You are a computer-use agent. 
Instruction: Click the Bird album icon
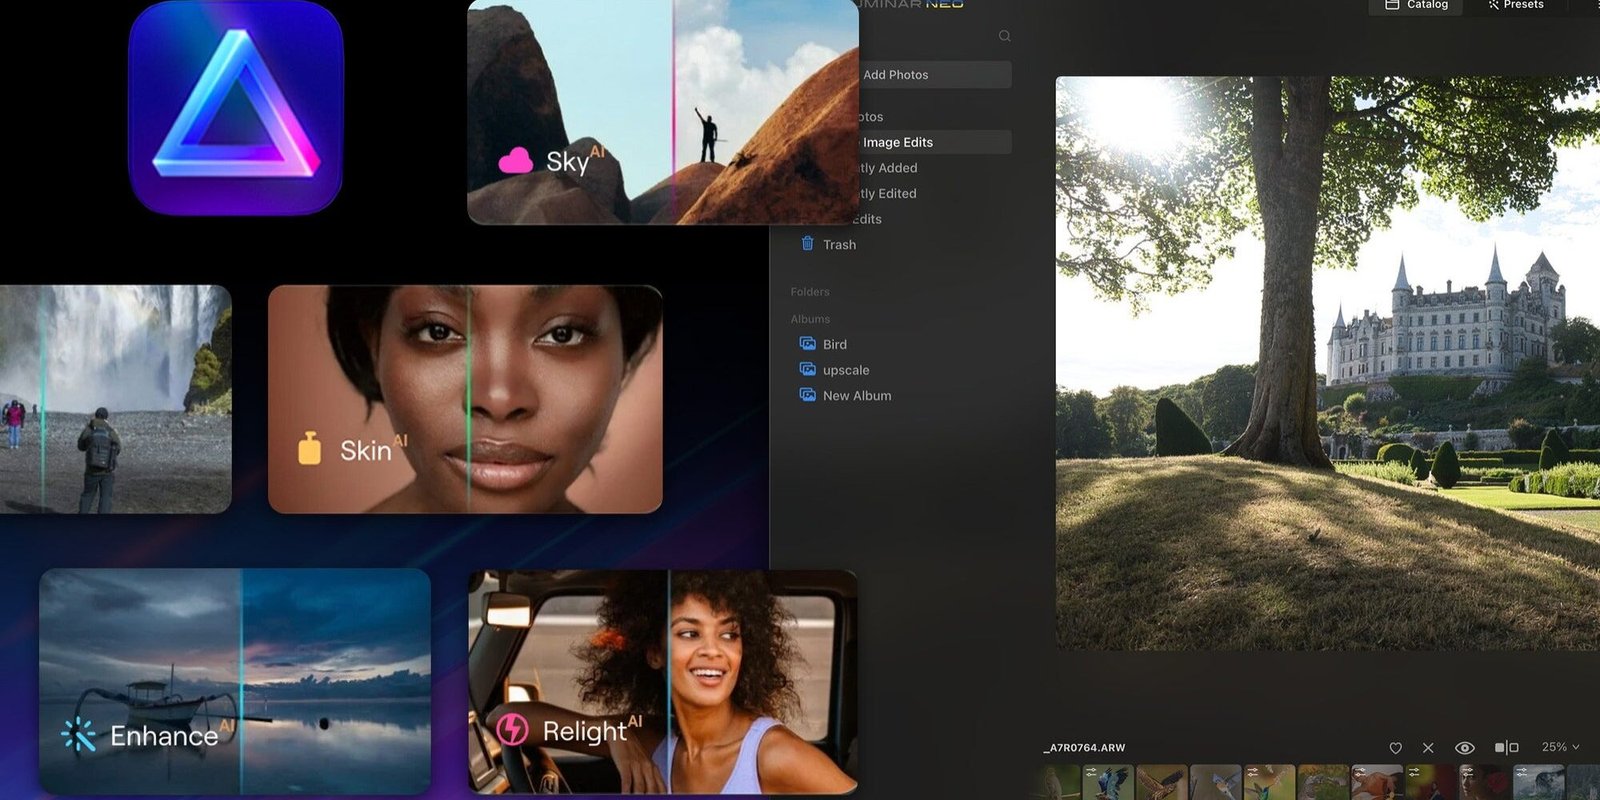pos(808,344)
